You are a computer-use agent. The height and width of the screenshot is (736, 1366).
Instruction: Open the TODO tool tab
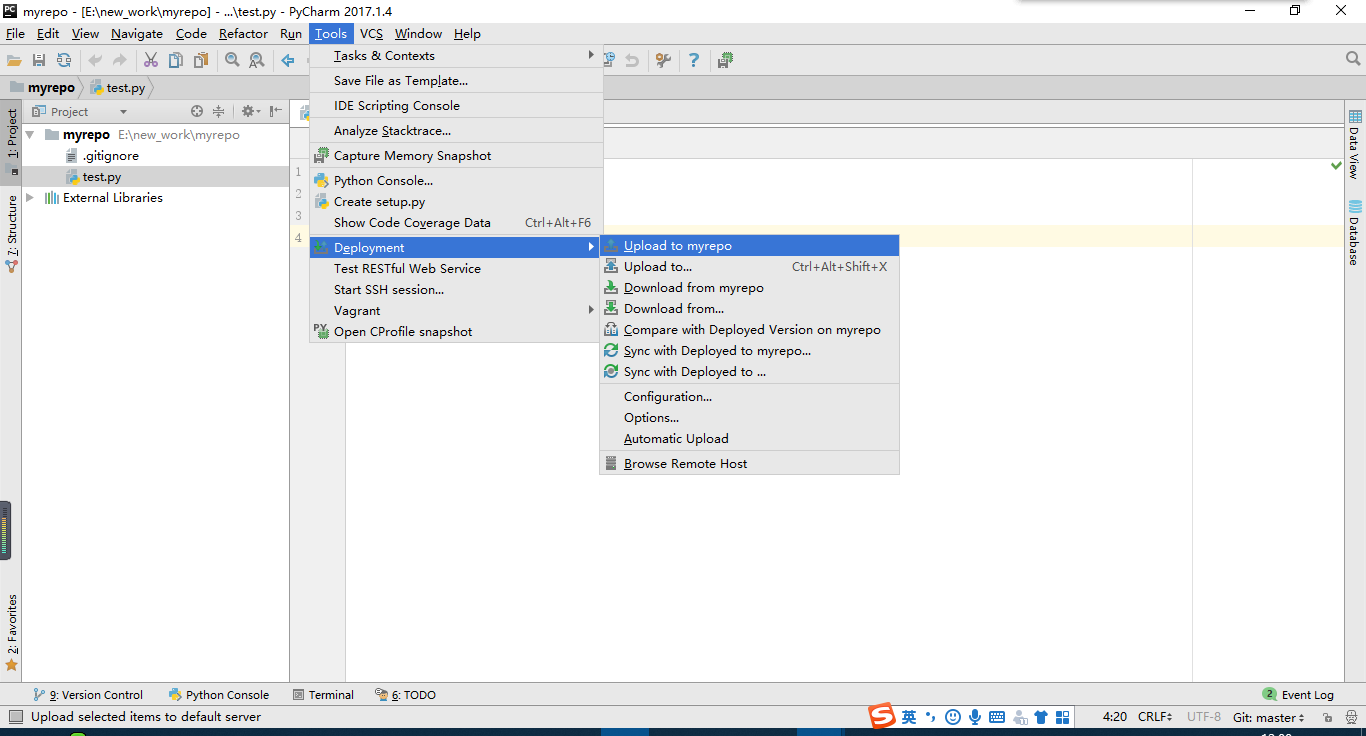coord(405,695)
